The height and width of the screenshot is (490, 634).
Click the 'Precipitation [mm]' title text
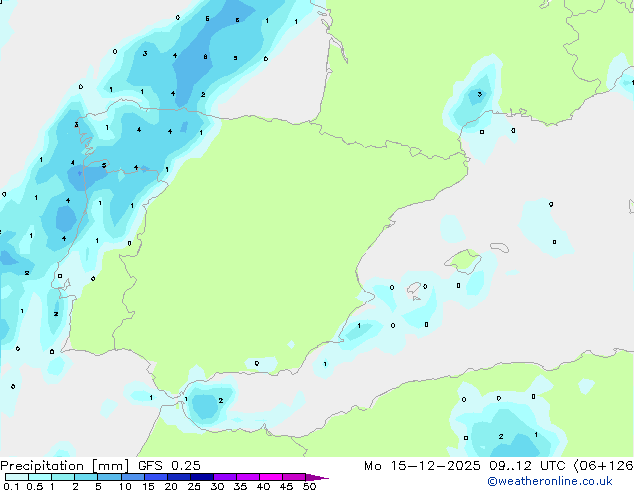tap(65, 466)
